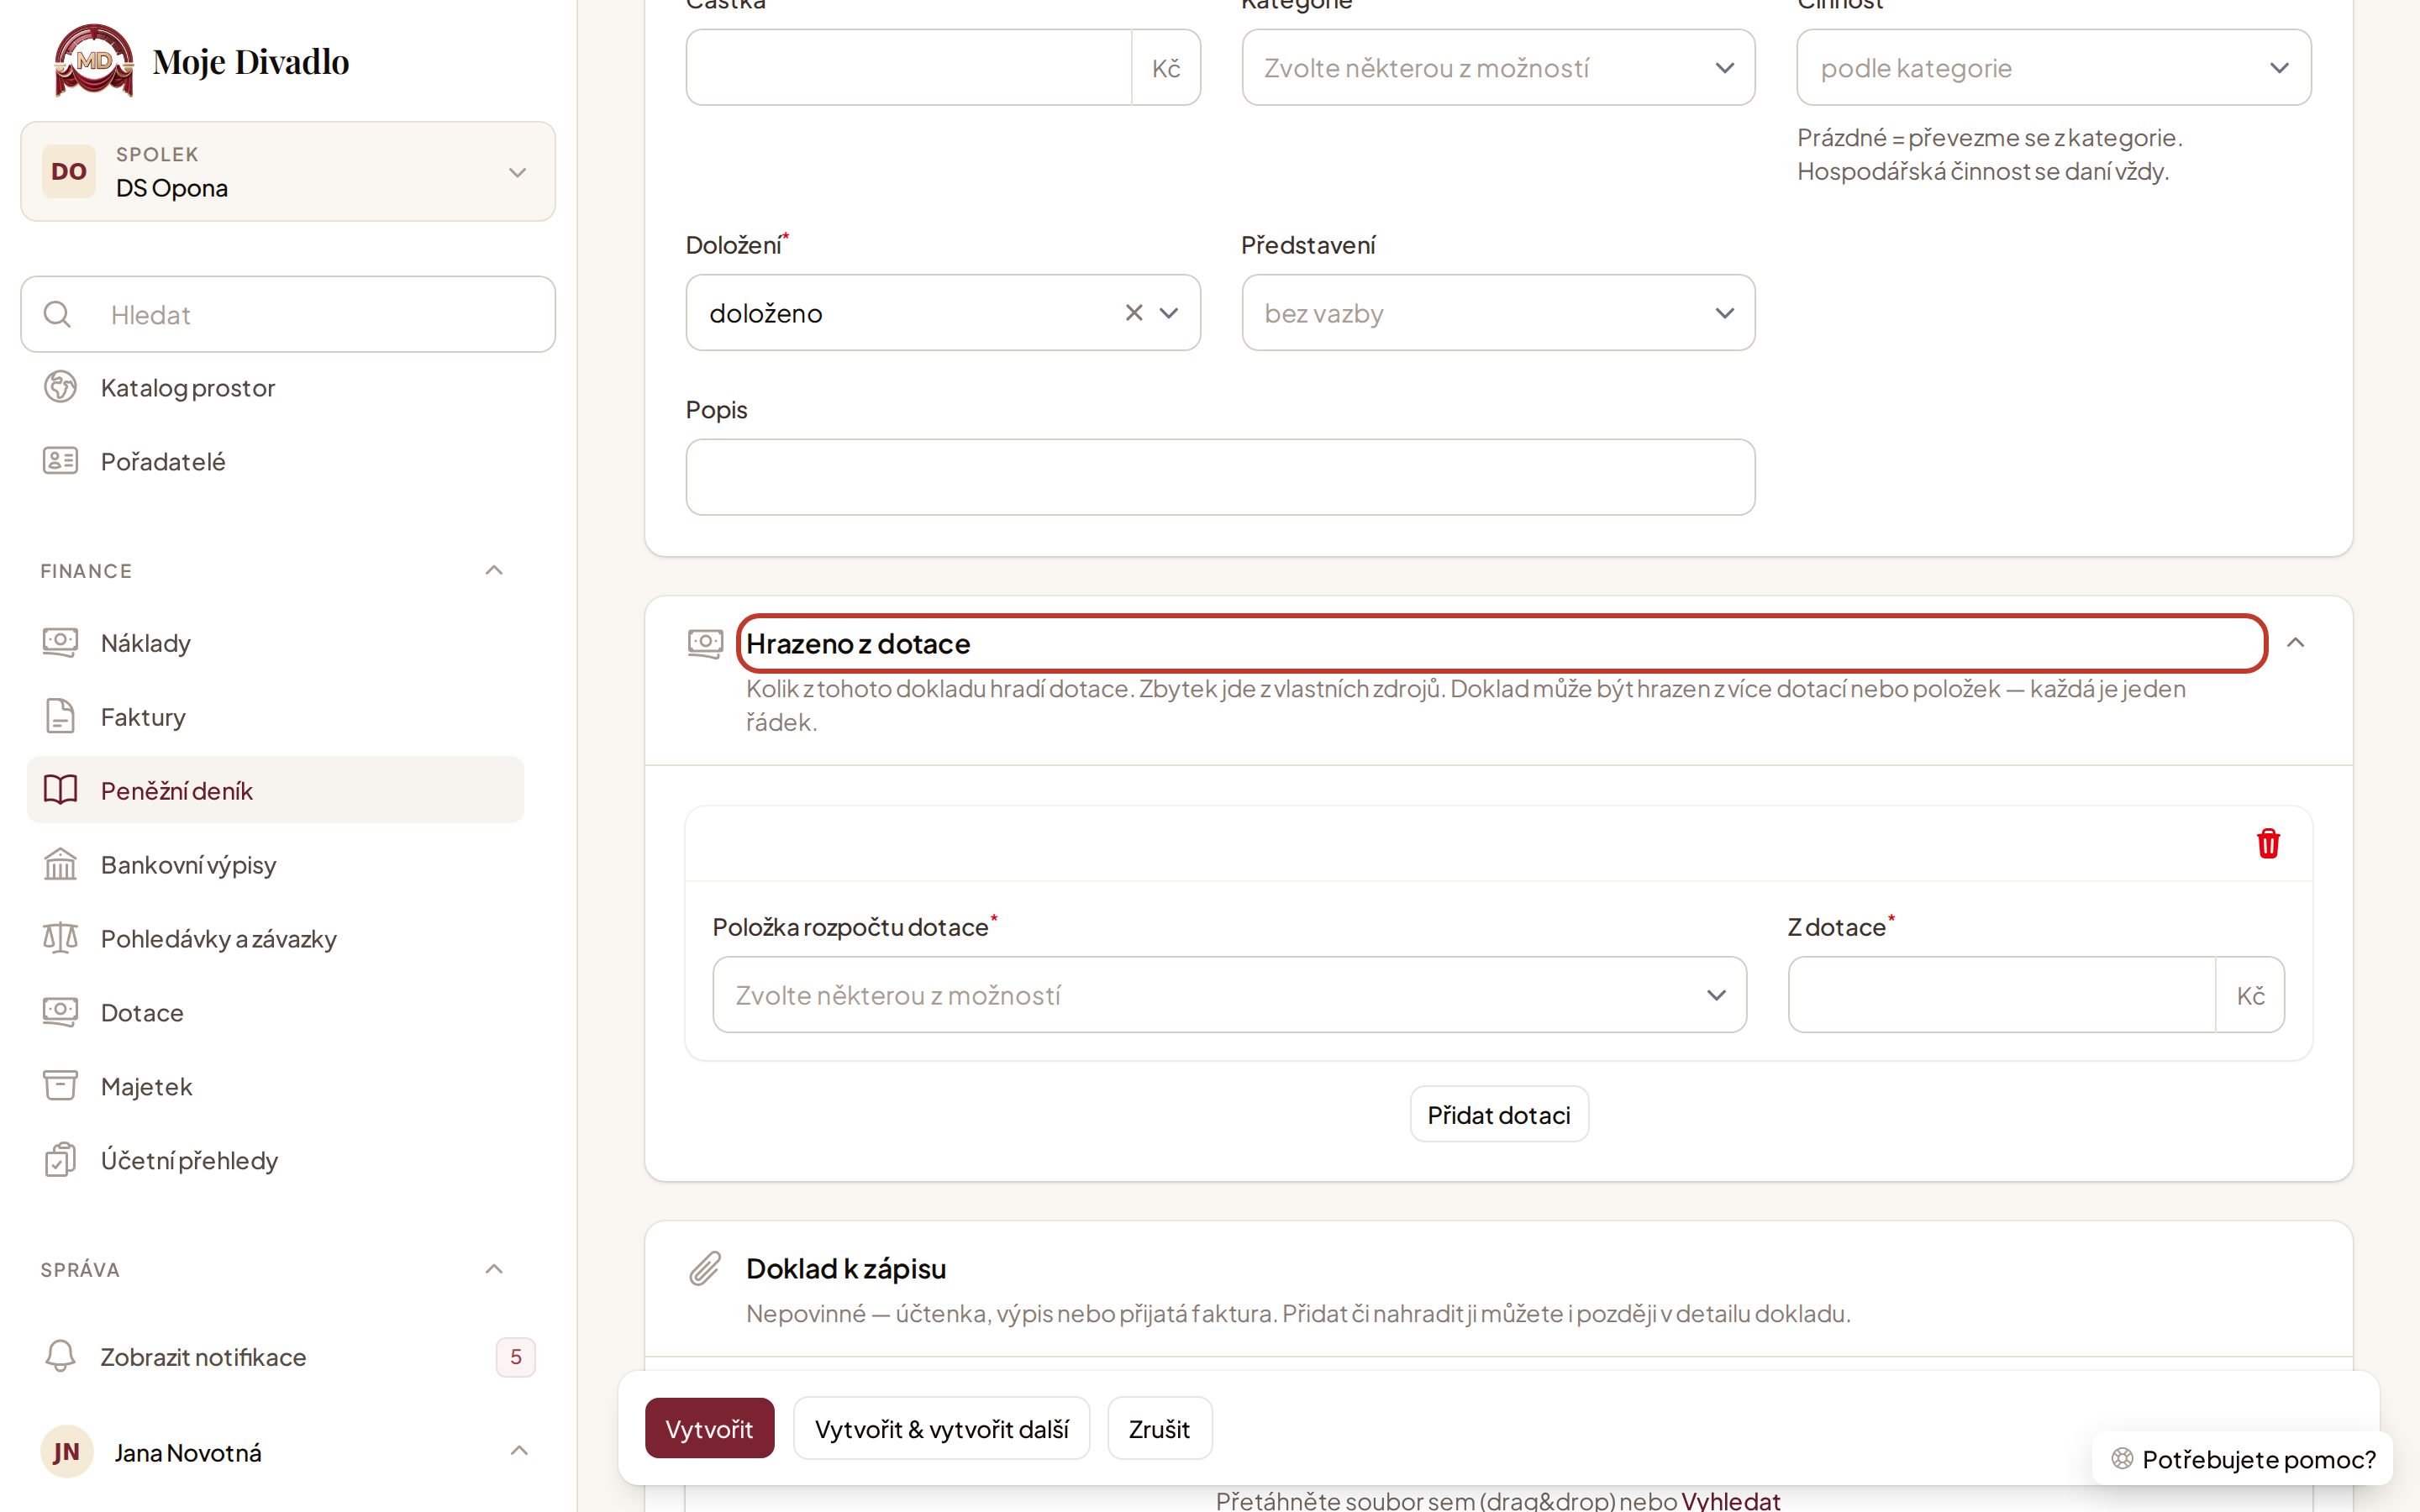Click the Pohledávky a závazky scales icon
2420x1512 pixels.
[x=60, y=938]
